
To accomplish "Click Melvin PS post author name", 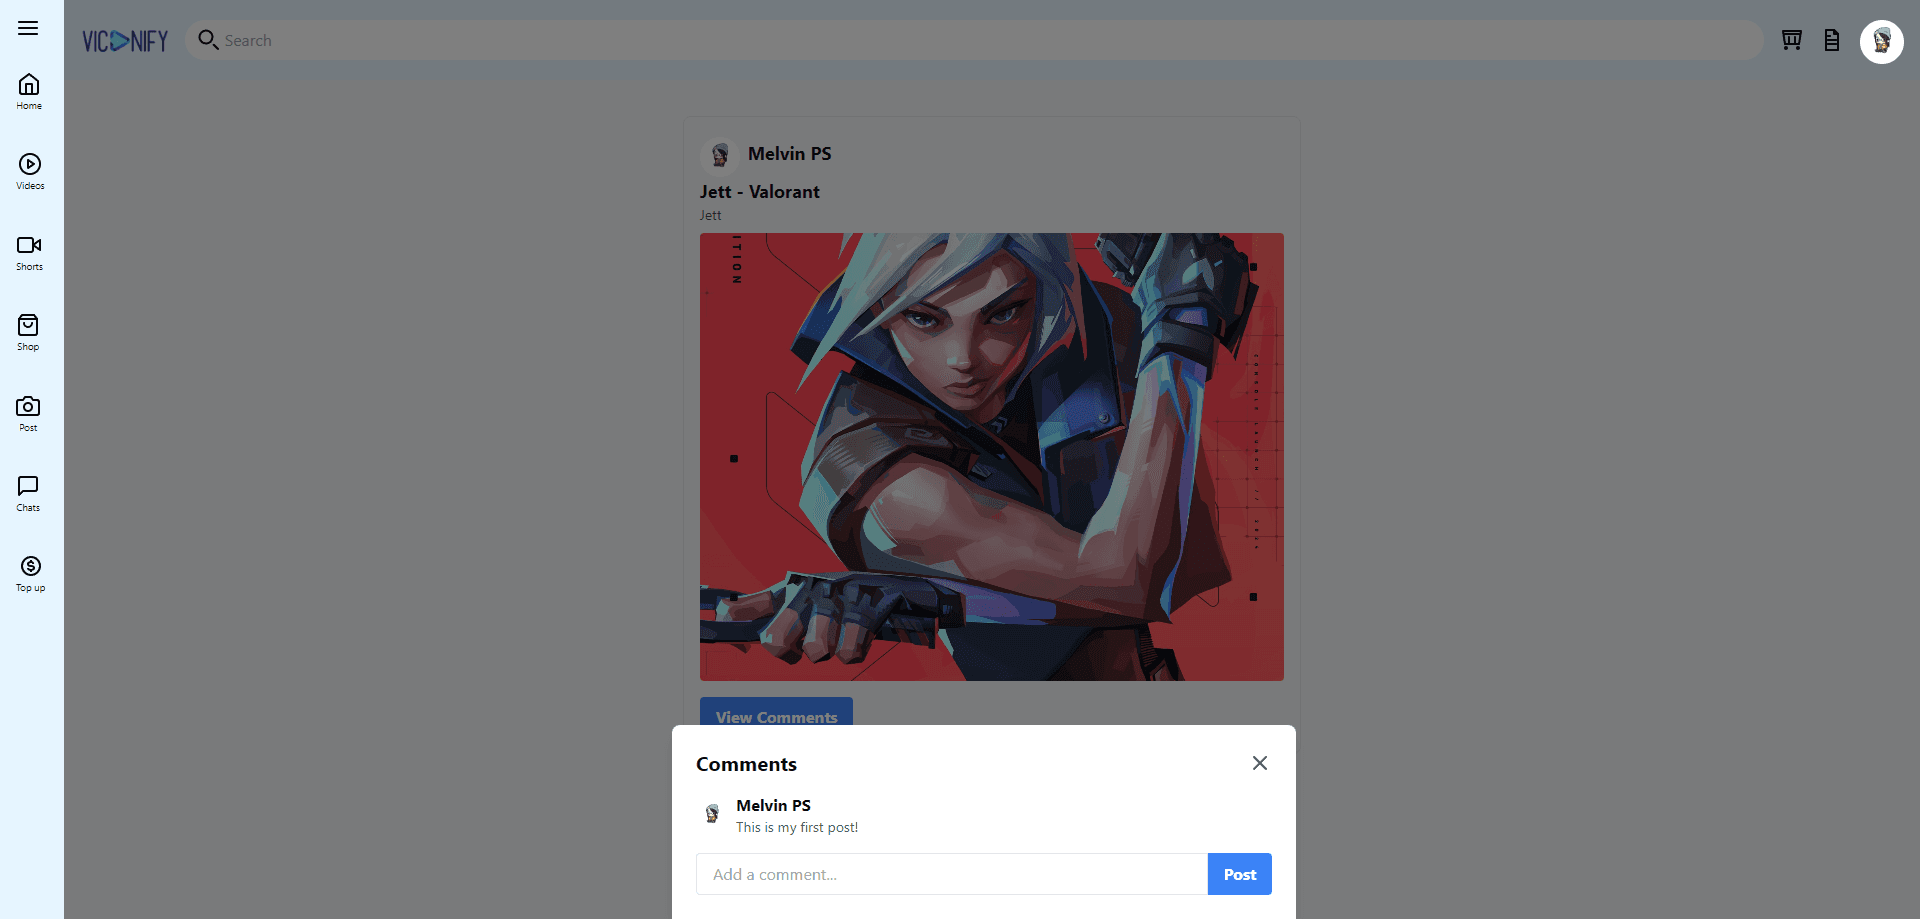I will pyautogui.click(x=790, y=154).
